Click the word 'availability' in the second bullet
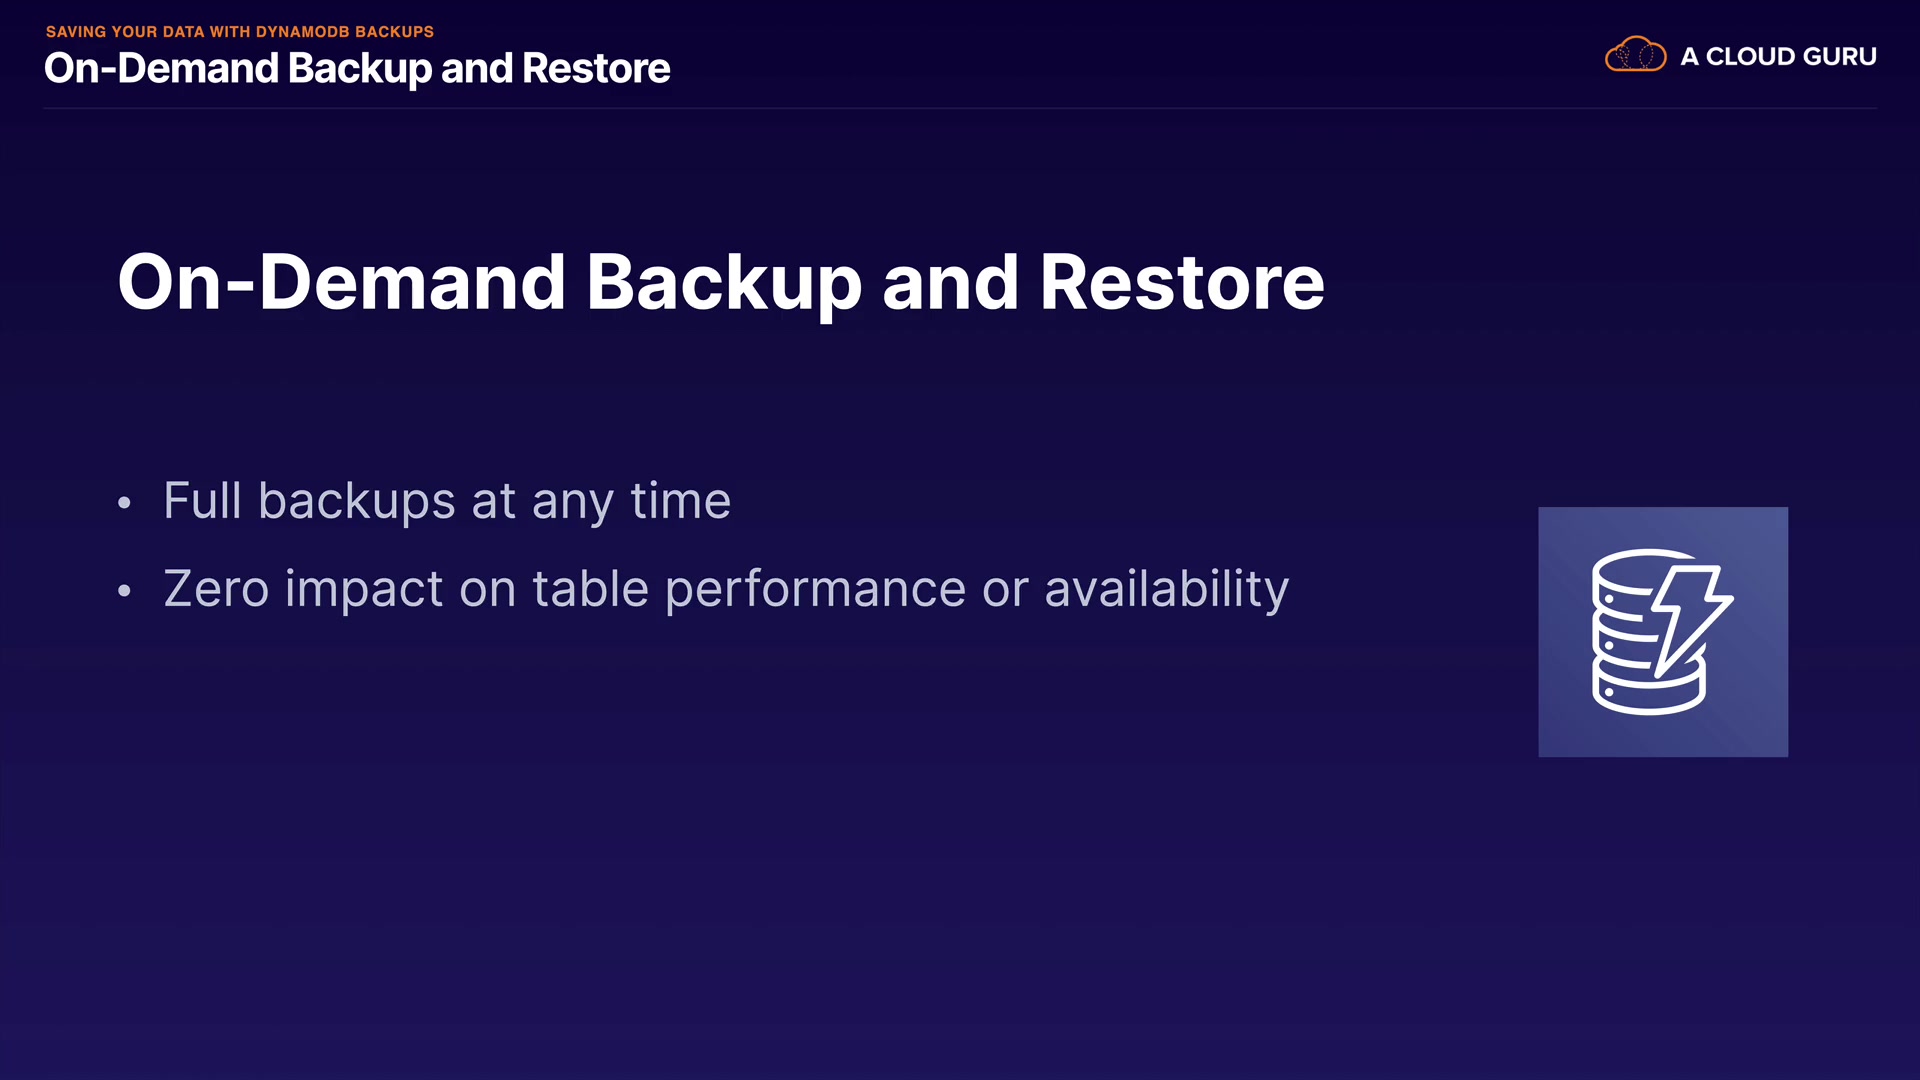1920x1080 pixels. click(1166, 589)
